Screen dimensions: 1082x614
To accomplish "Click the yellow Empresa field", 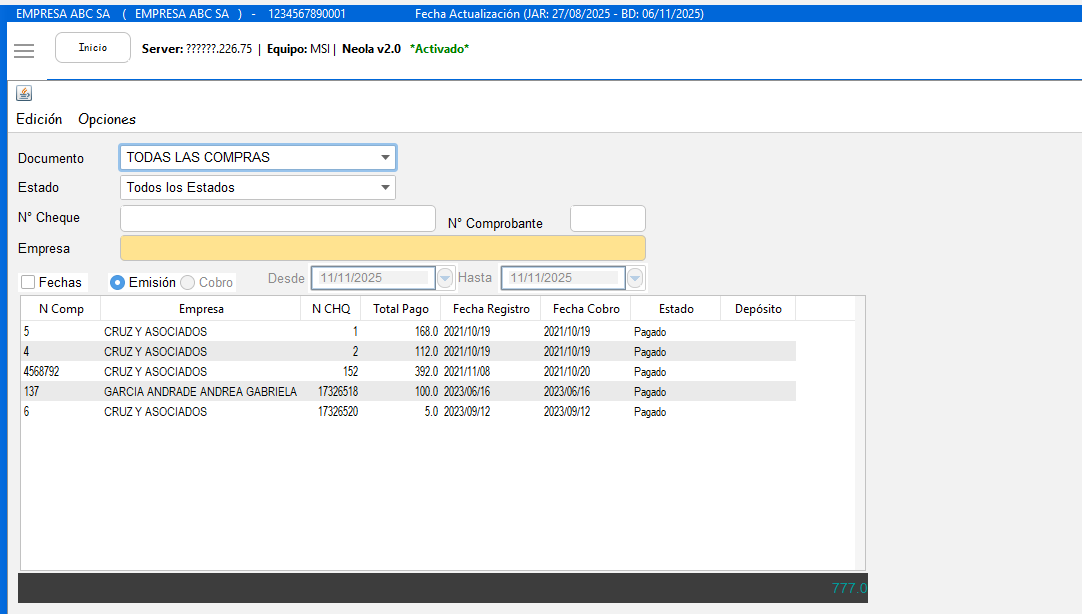I will click(382, 248).
